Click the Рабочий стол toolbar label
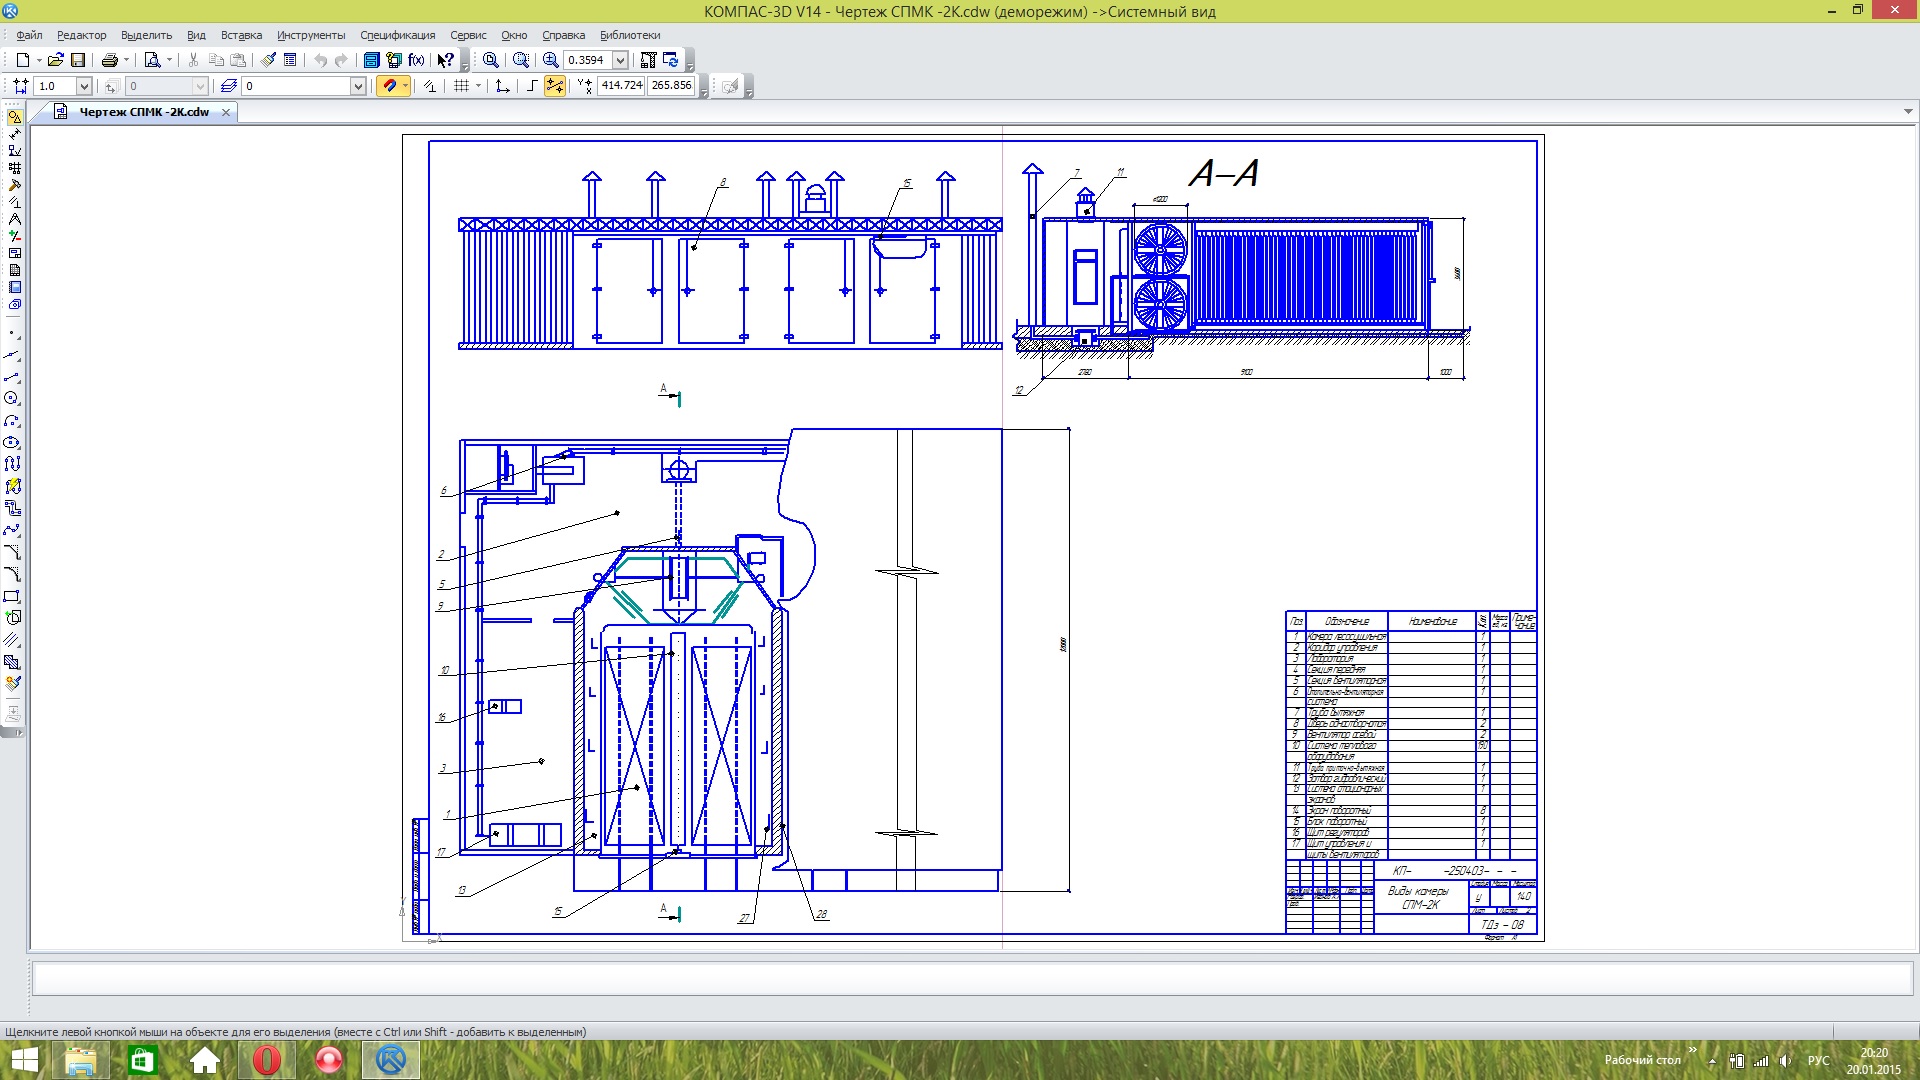Image resolution: width=1920 pixels, height=1080 pixels. (1642, 1060)
